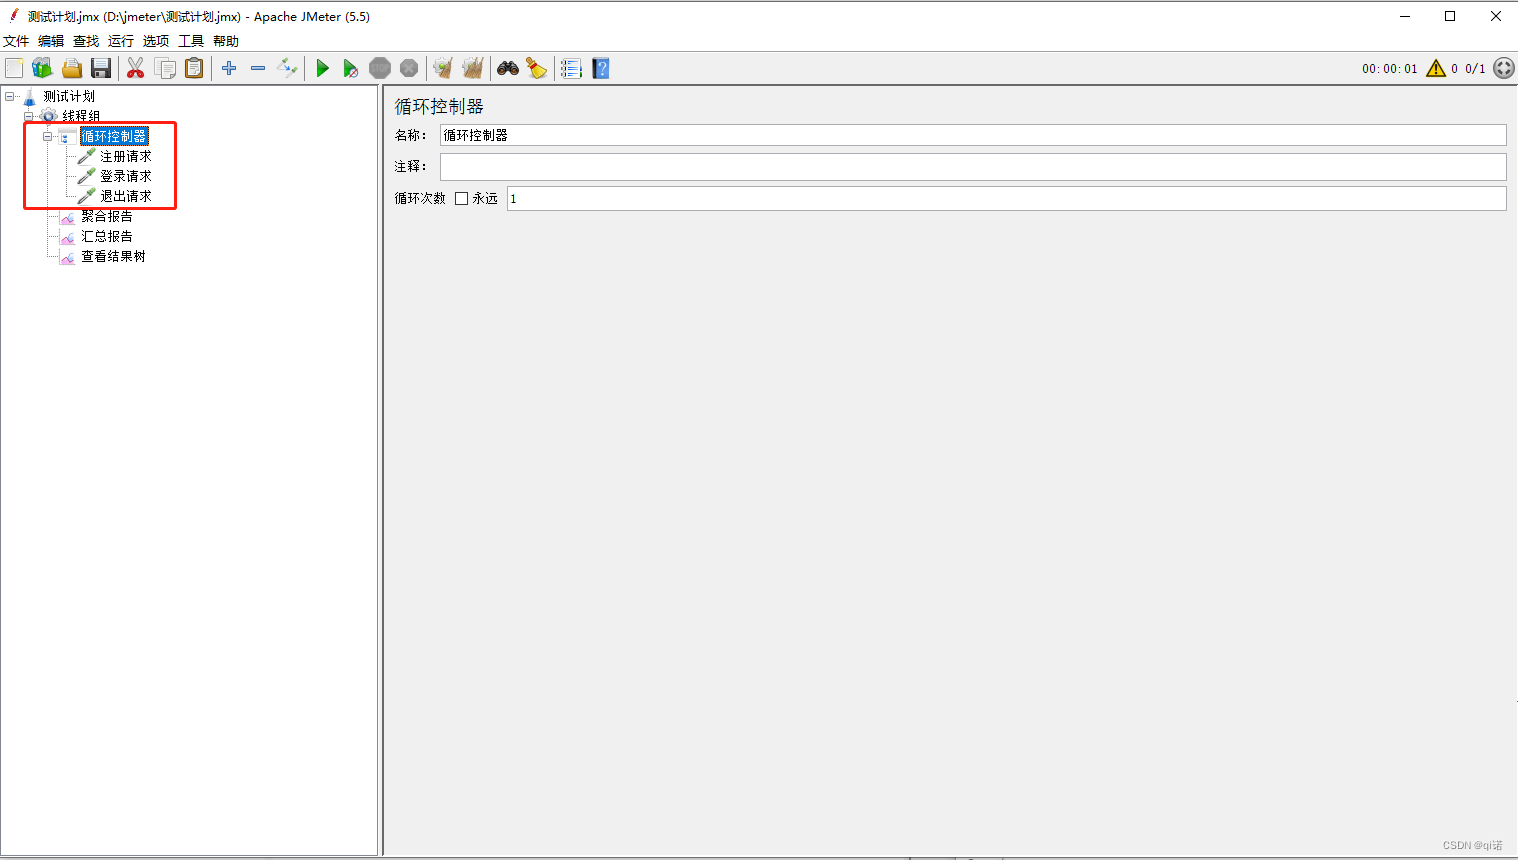Select the 聚合报告 listener
The height and width of the screenshot is (860, 1518).
107,216
